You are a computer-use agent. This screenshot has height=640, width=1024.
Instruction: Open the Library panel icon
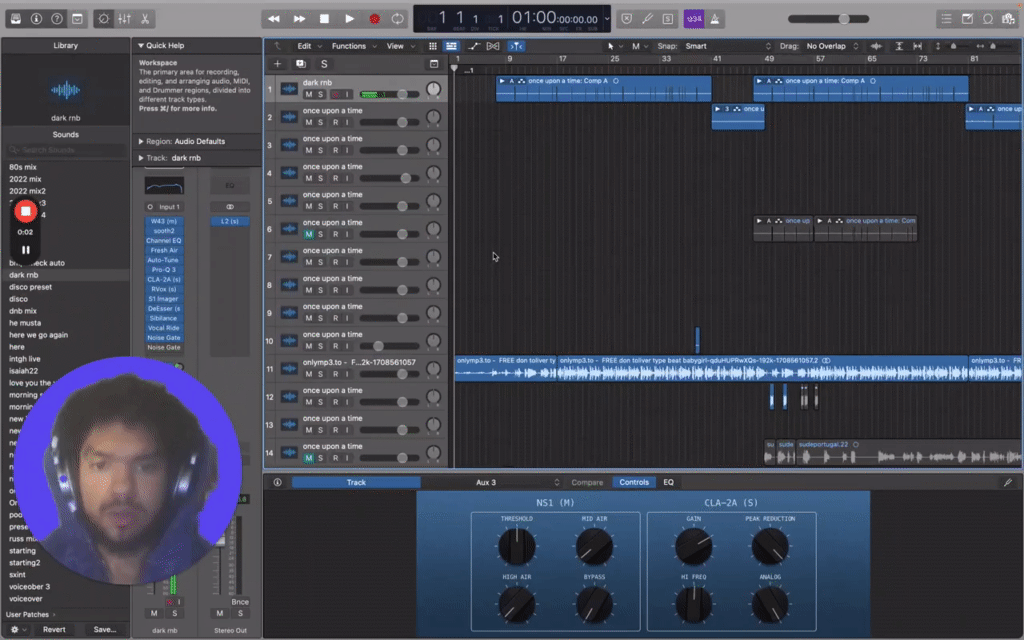coord(16,18)
